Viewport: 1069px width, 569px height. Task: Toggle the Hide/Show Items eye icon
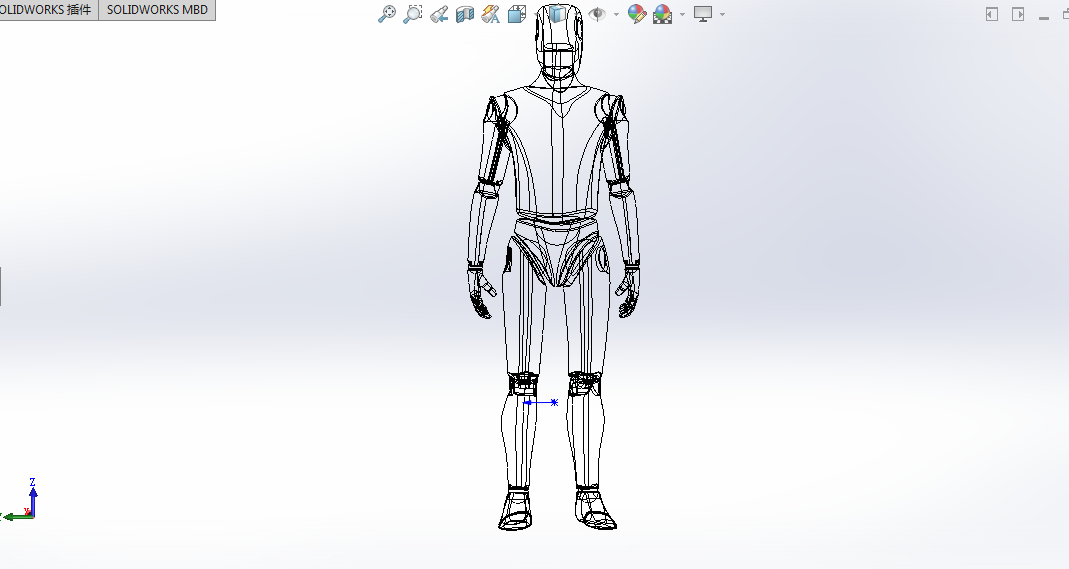click(597, 14)
